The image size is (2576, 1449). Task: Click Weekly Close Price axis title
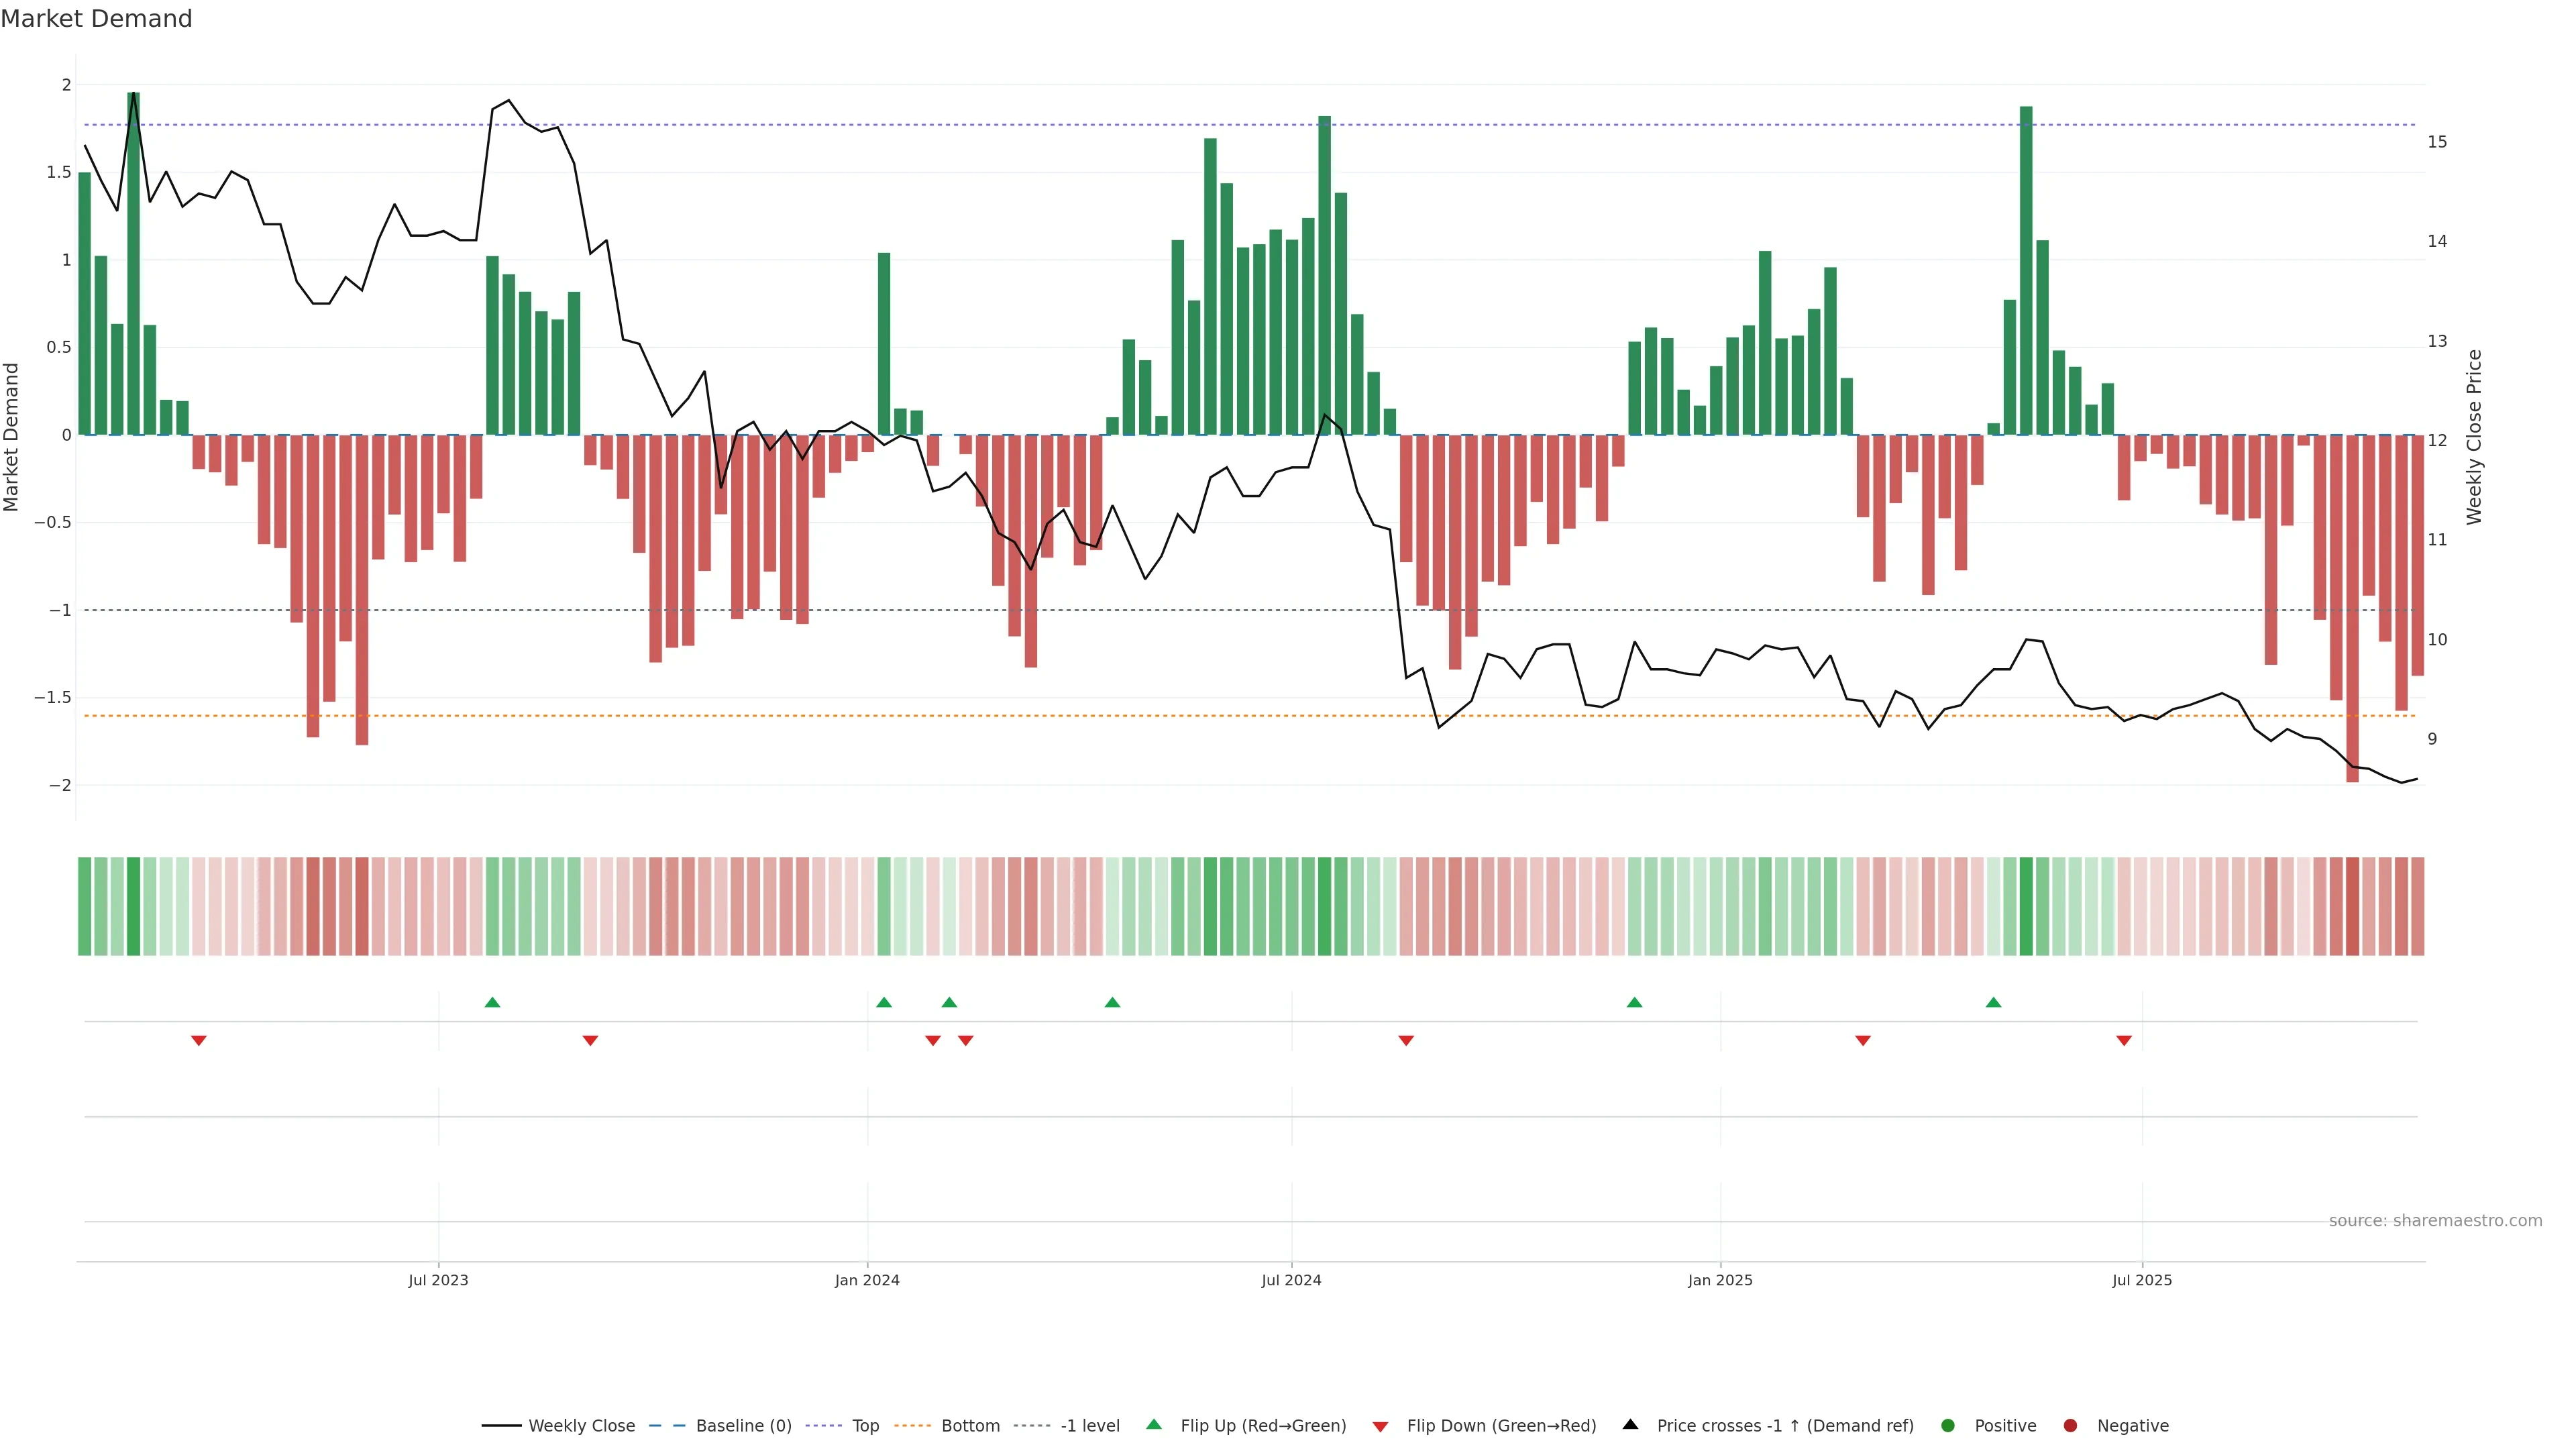[2474, 437]
